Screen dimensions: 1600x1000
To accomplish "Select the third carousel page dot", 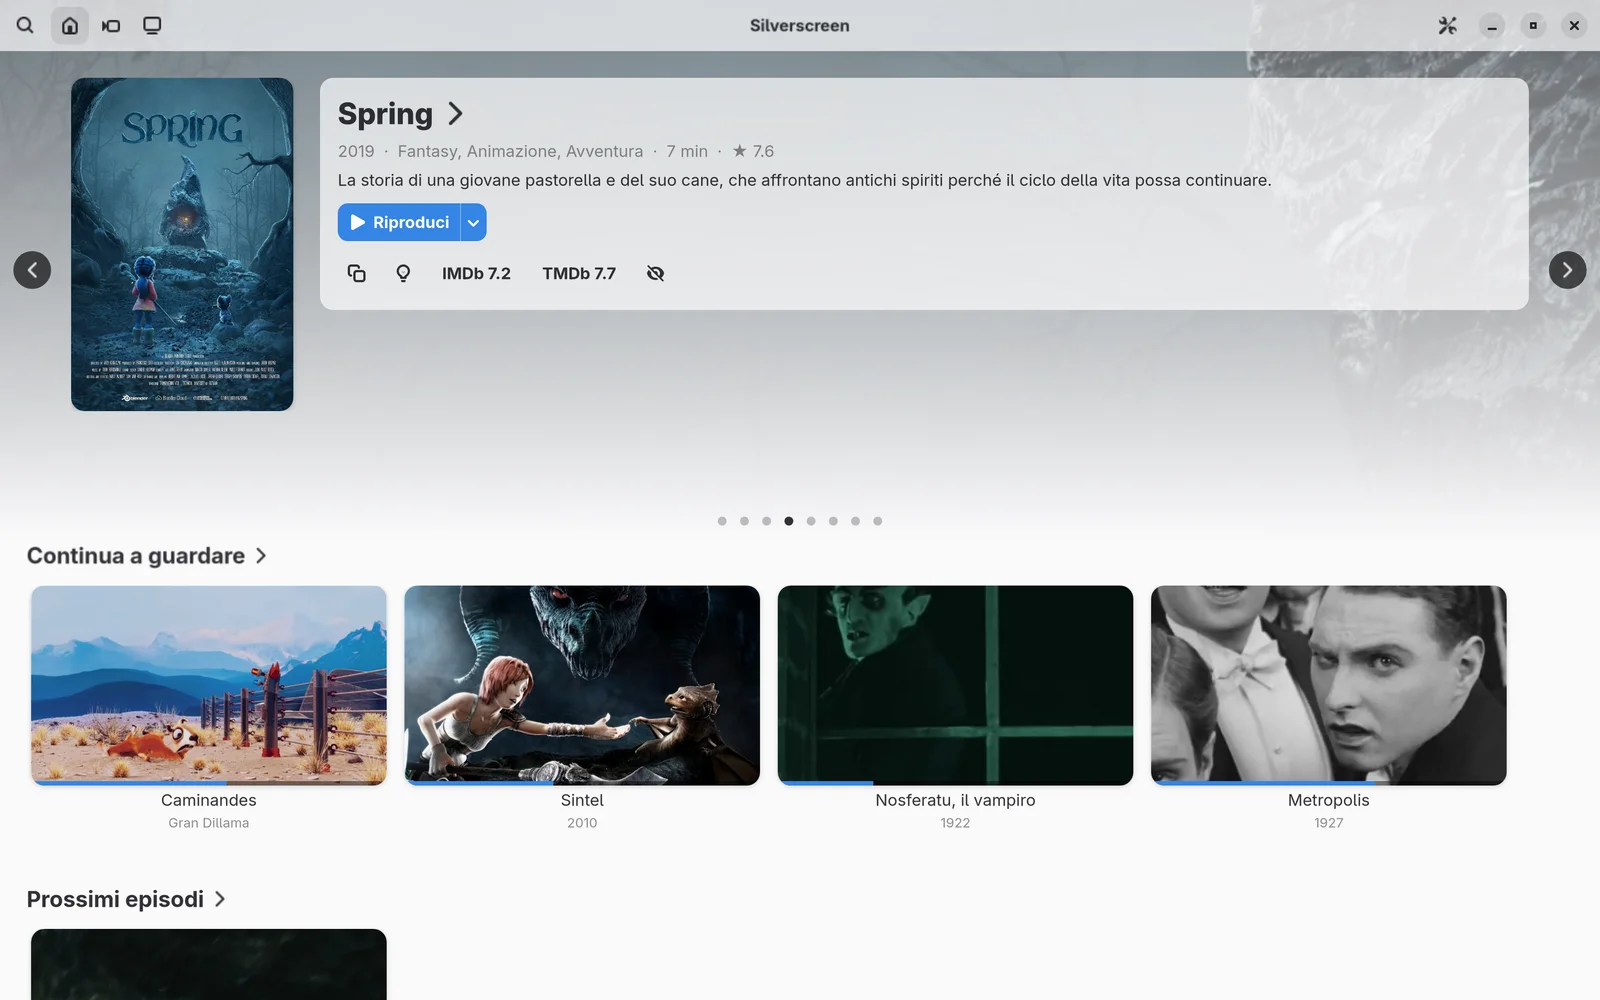I will click(766, 521).
